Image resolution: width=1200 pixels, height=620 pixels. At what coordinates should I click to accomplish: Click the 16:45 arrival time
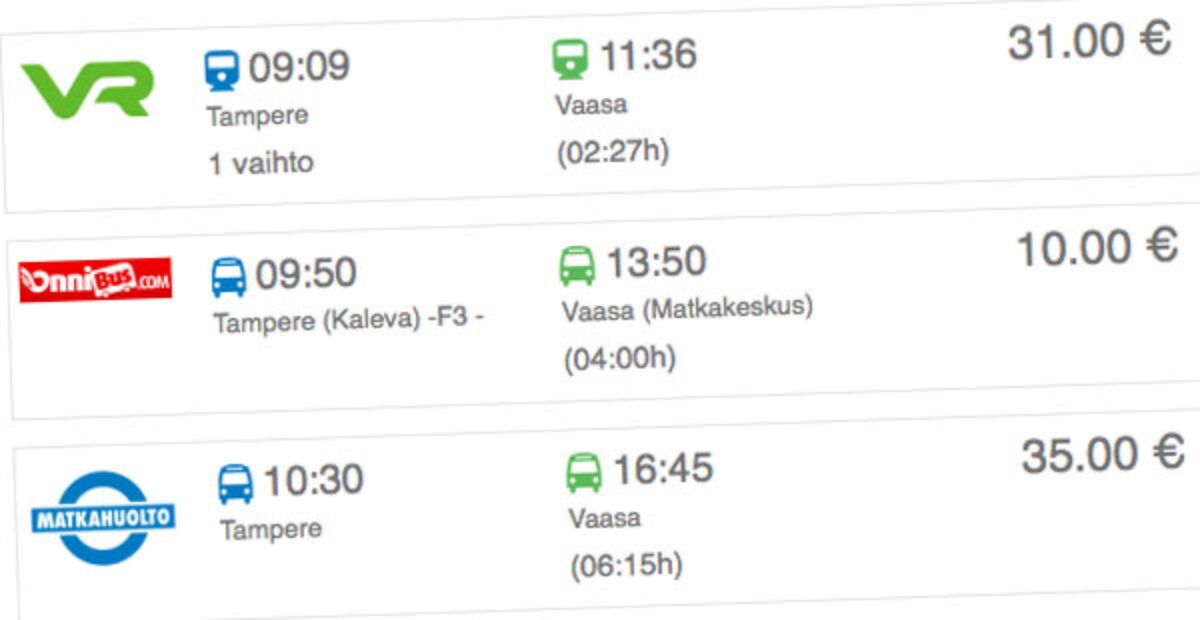tap(663, 469)
